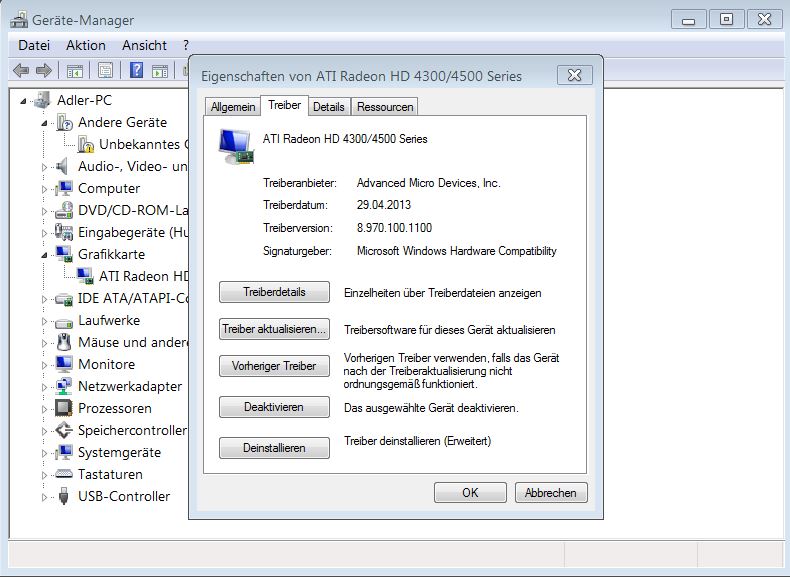790x577 pixels.
Task: Switch to the Details tab
Action: [x=328, y=106]
